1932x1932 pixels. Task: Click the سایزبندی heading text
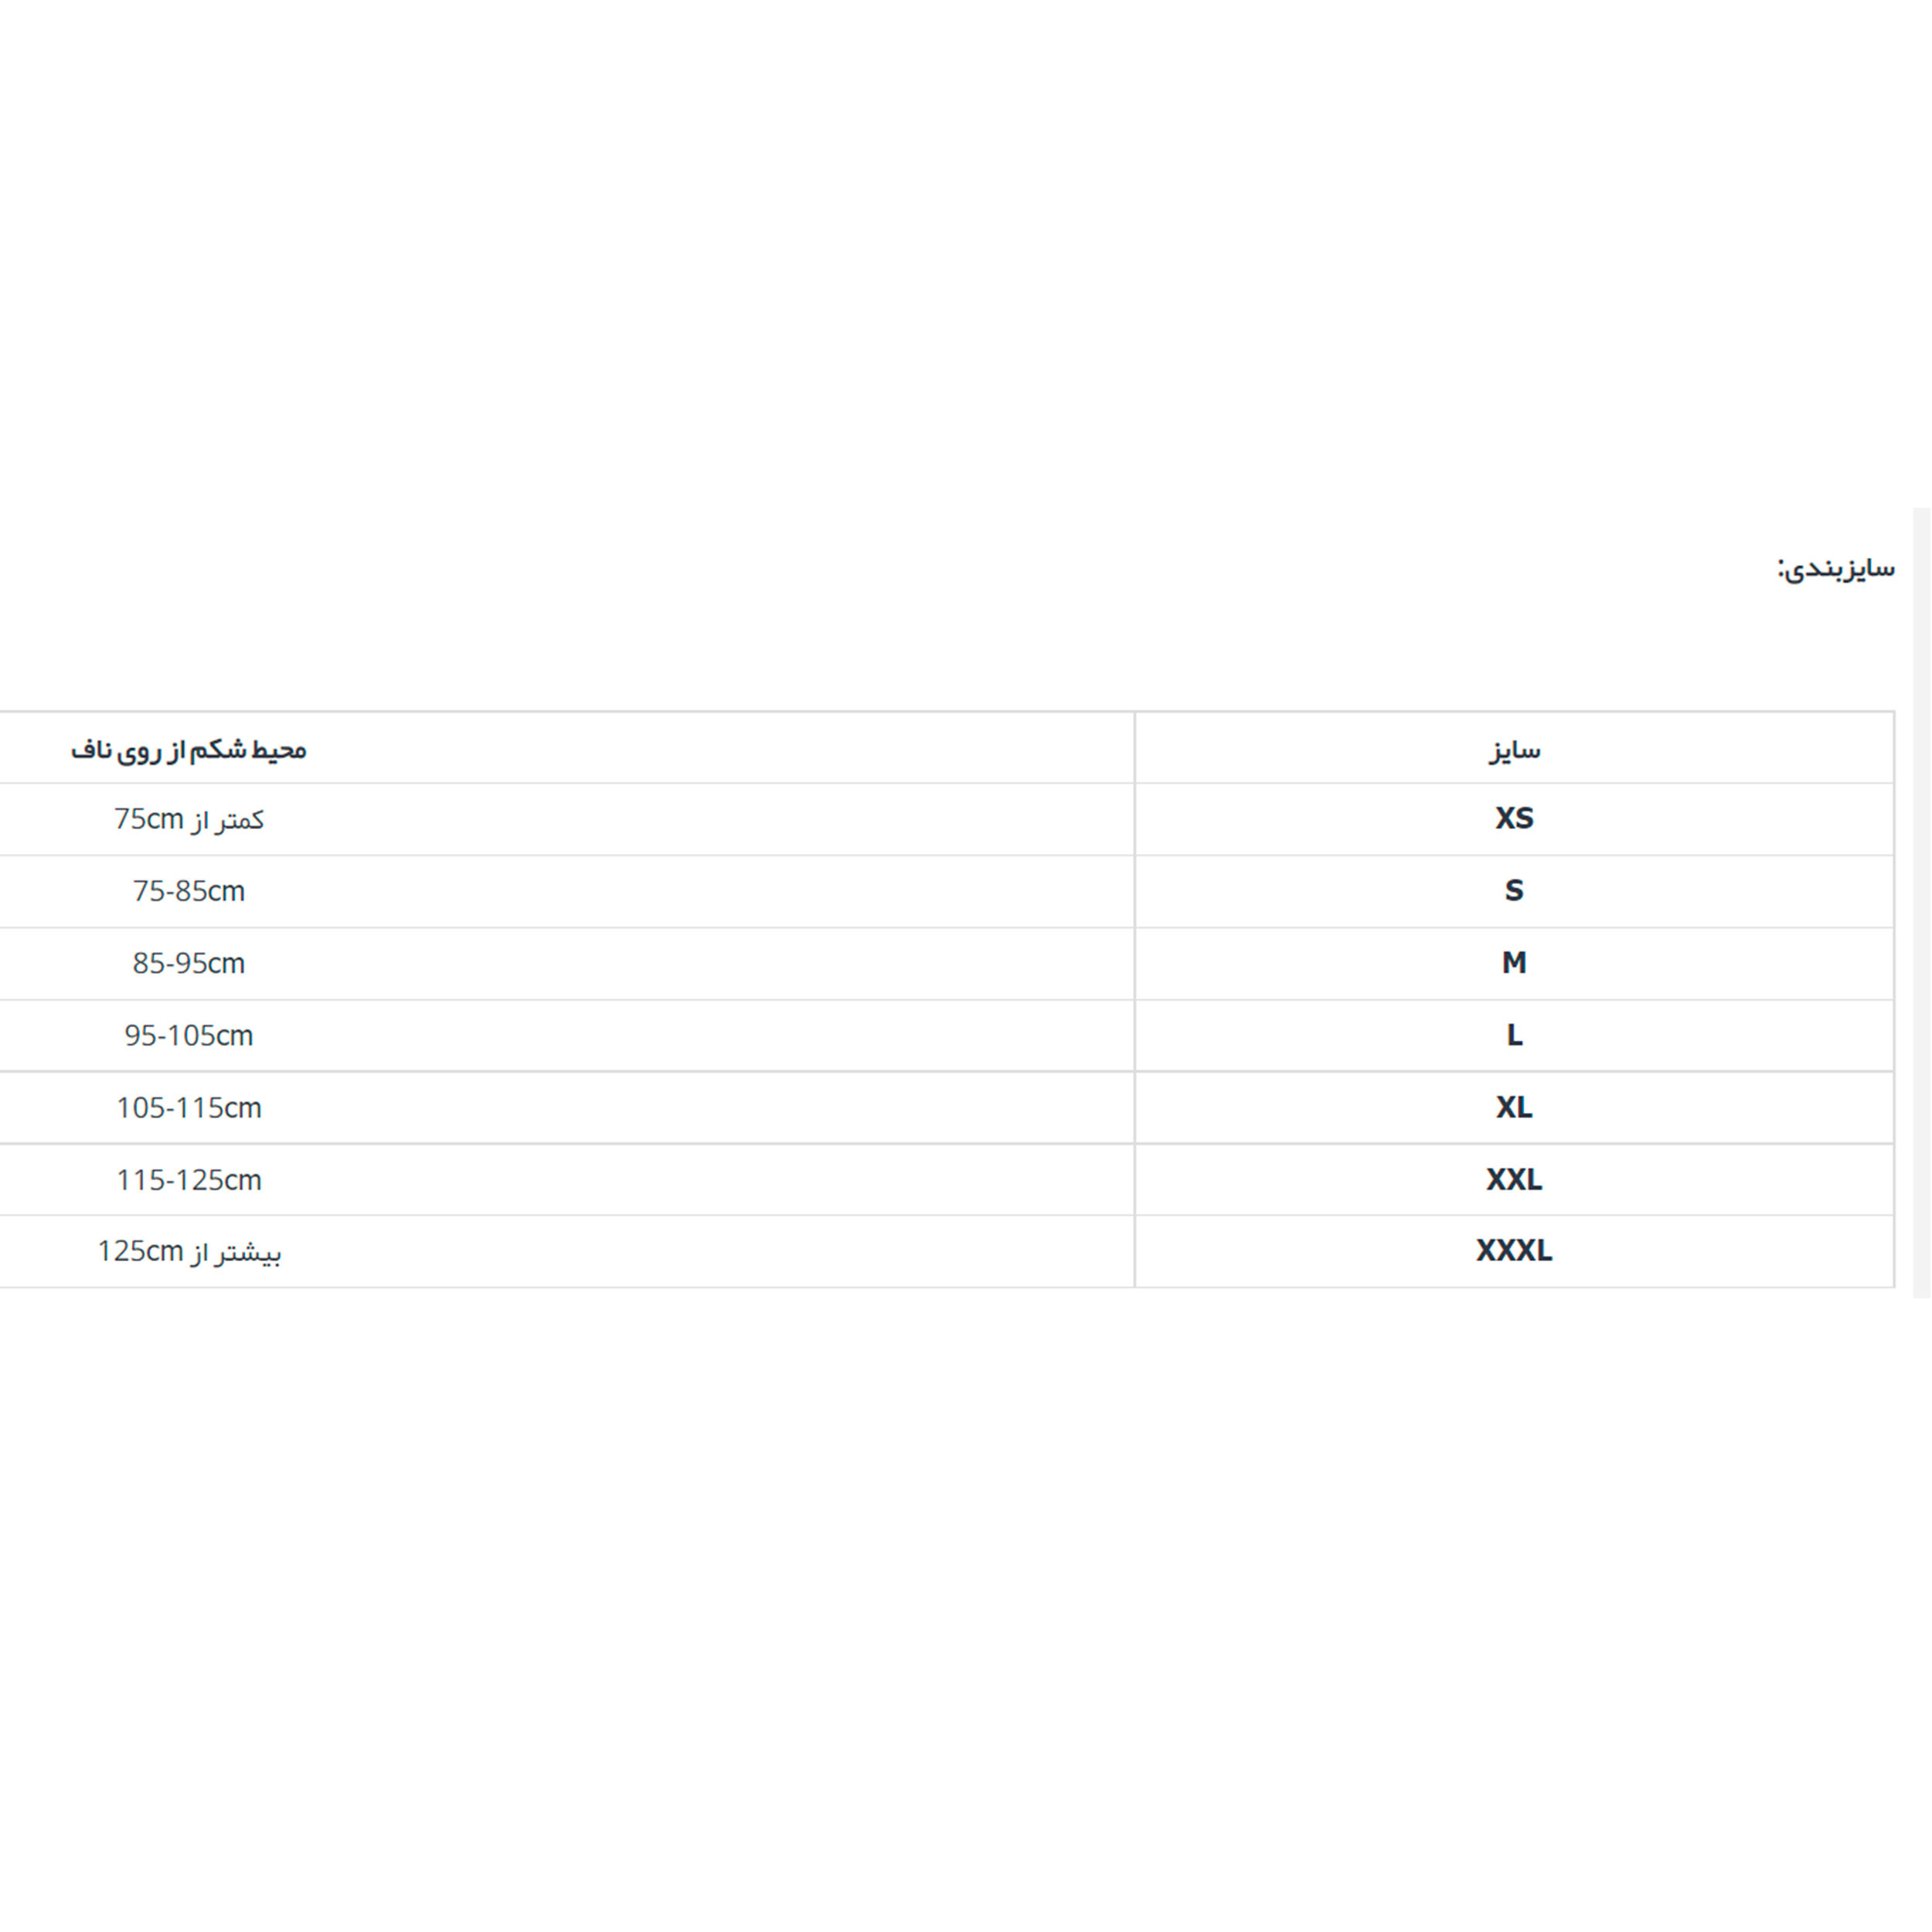click(x=1835, y=568)
